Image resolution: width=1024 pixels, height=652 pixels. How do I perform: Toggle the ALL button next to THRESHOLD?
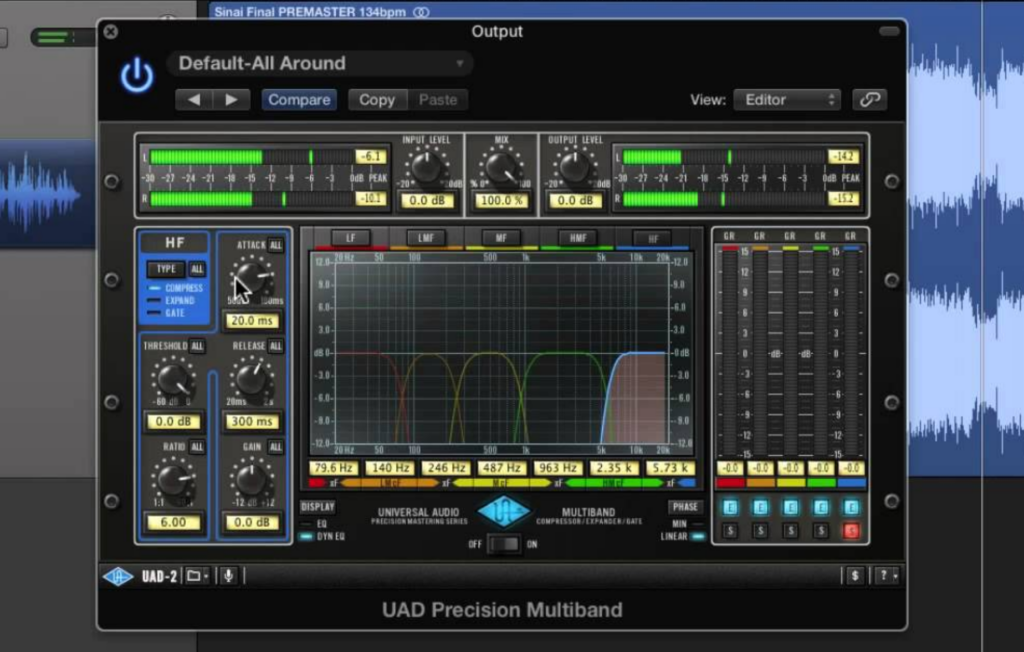(197, 346)
